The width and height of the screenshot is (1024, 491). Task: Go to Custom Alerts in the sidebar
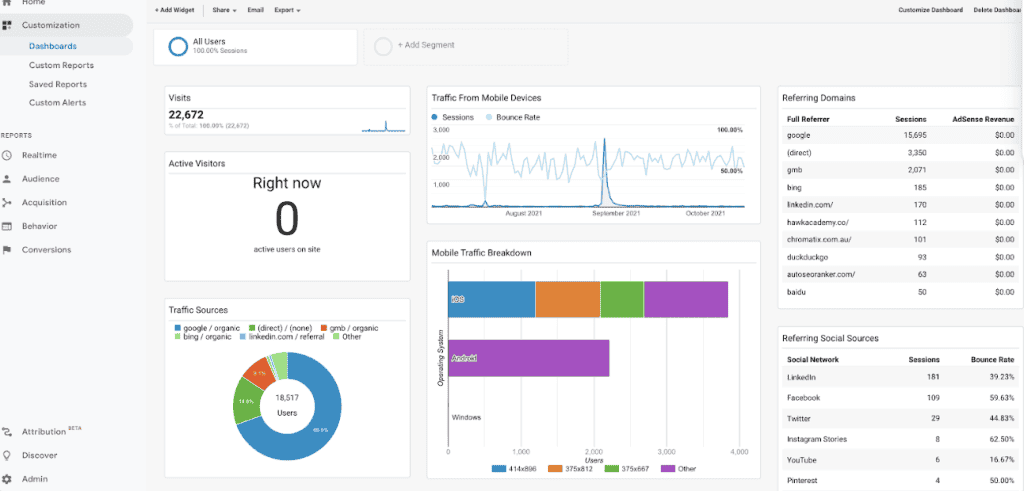coord(57,103)
